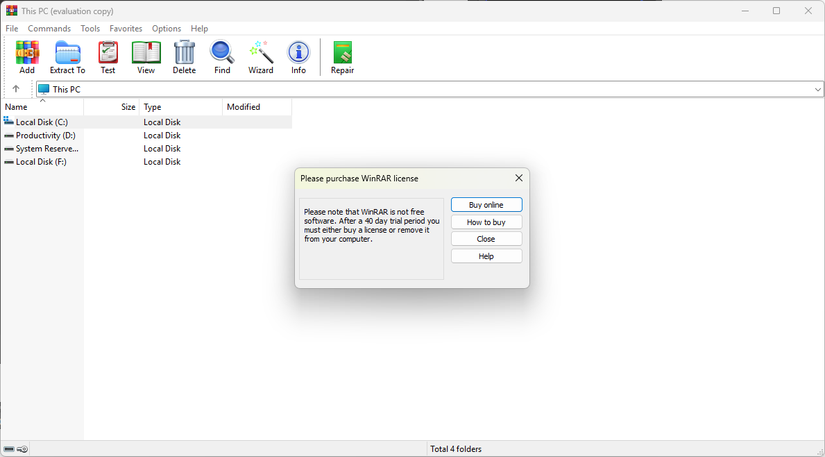Select the Productivity (D:) row

click(147, 135)
